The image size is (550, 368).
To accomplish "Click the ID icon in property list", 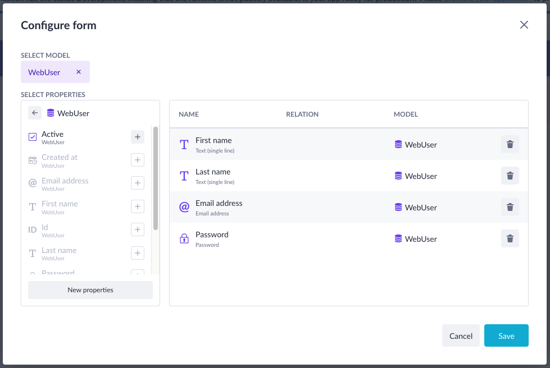I will click(32, 230).
